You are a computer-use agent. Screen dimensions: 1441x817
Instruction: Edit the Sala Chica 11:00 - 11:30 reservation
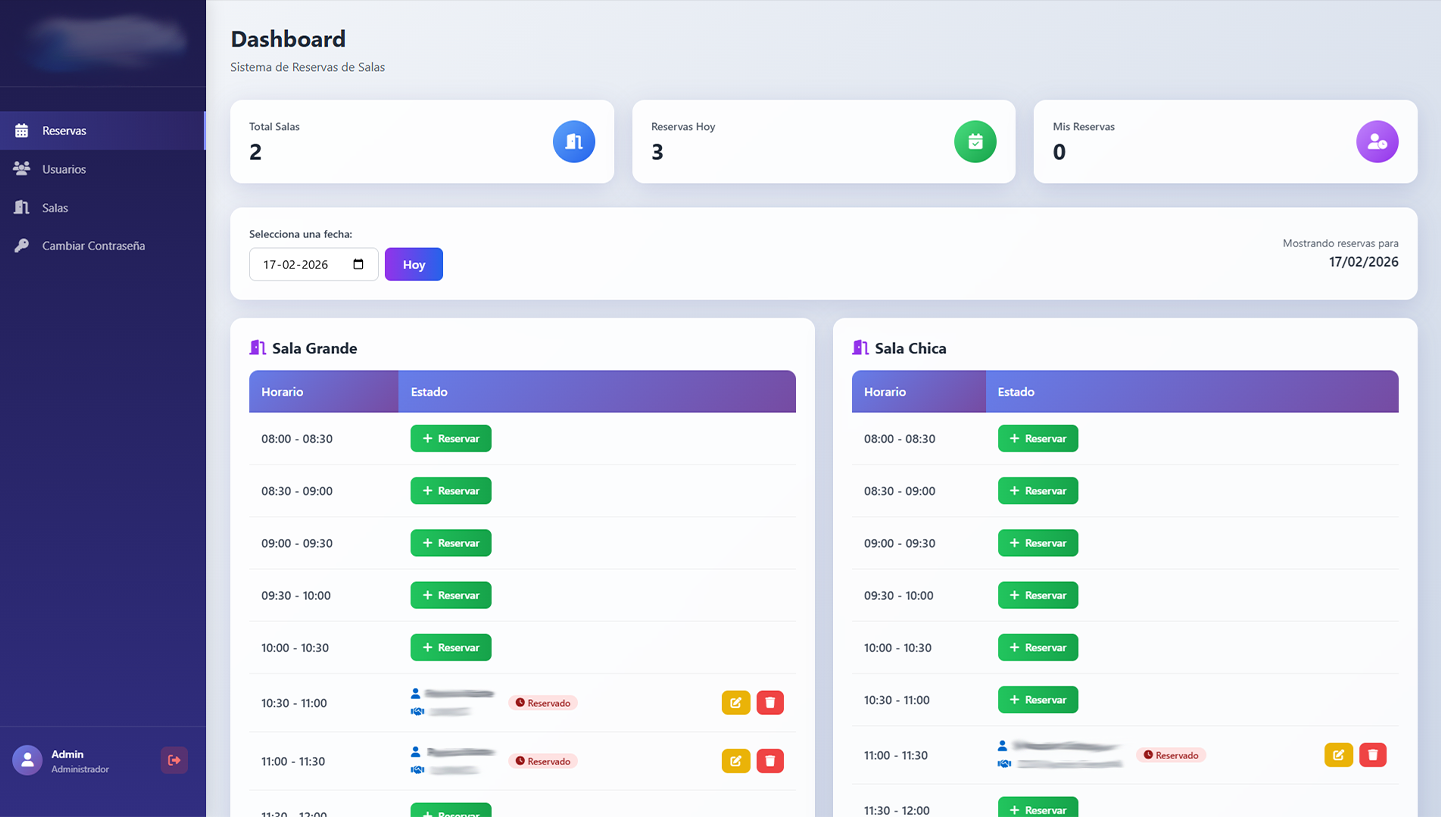pyautogui.click(x=1338, y=755)
